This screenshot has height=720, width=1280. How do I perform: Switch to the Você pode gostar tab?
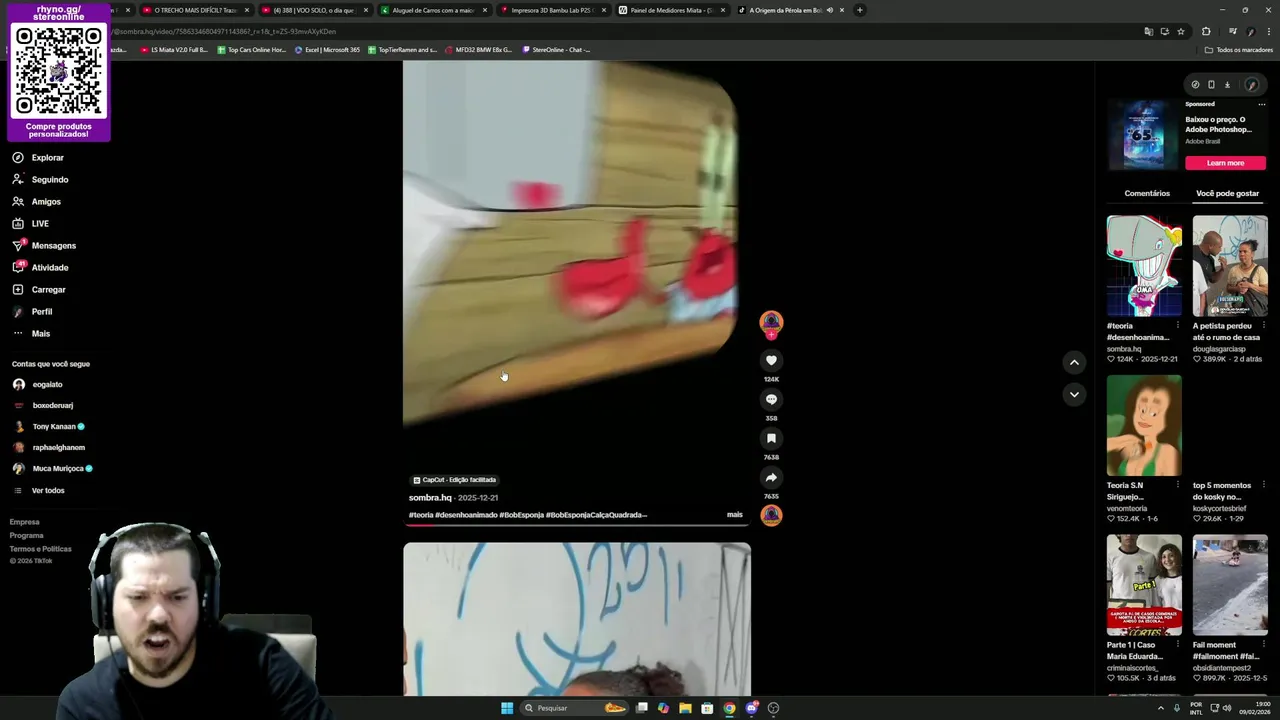[1227, 193]
